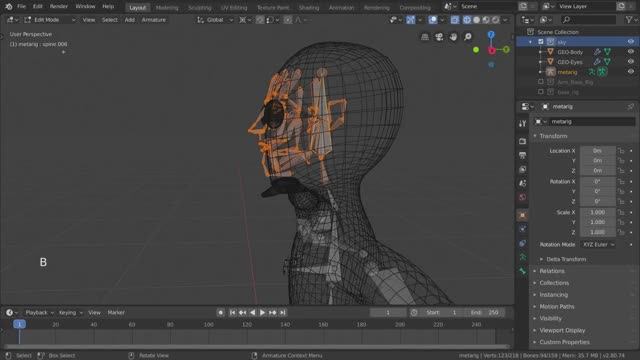Screen dimensions: 640x360
Task: Click the GEO-Body mesh icon in outliner
Action: click(551, 52)
